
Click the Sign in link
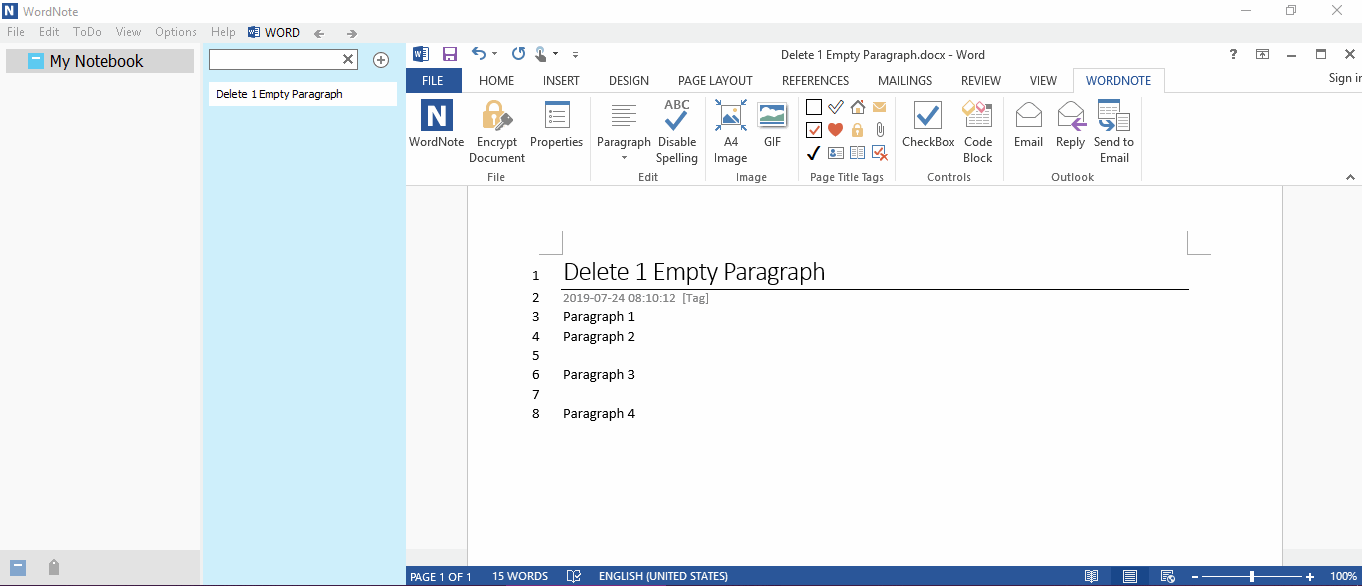click(x=1345, y=78)
